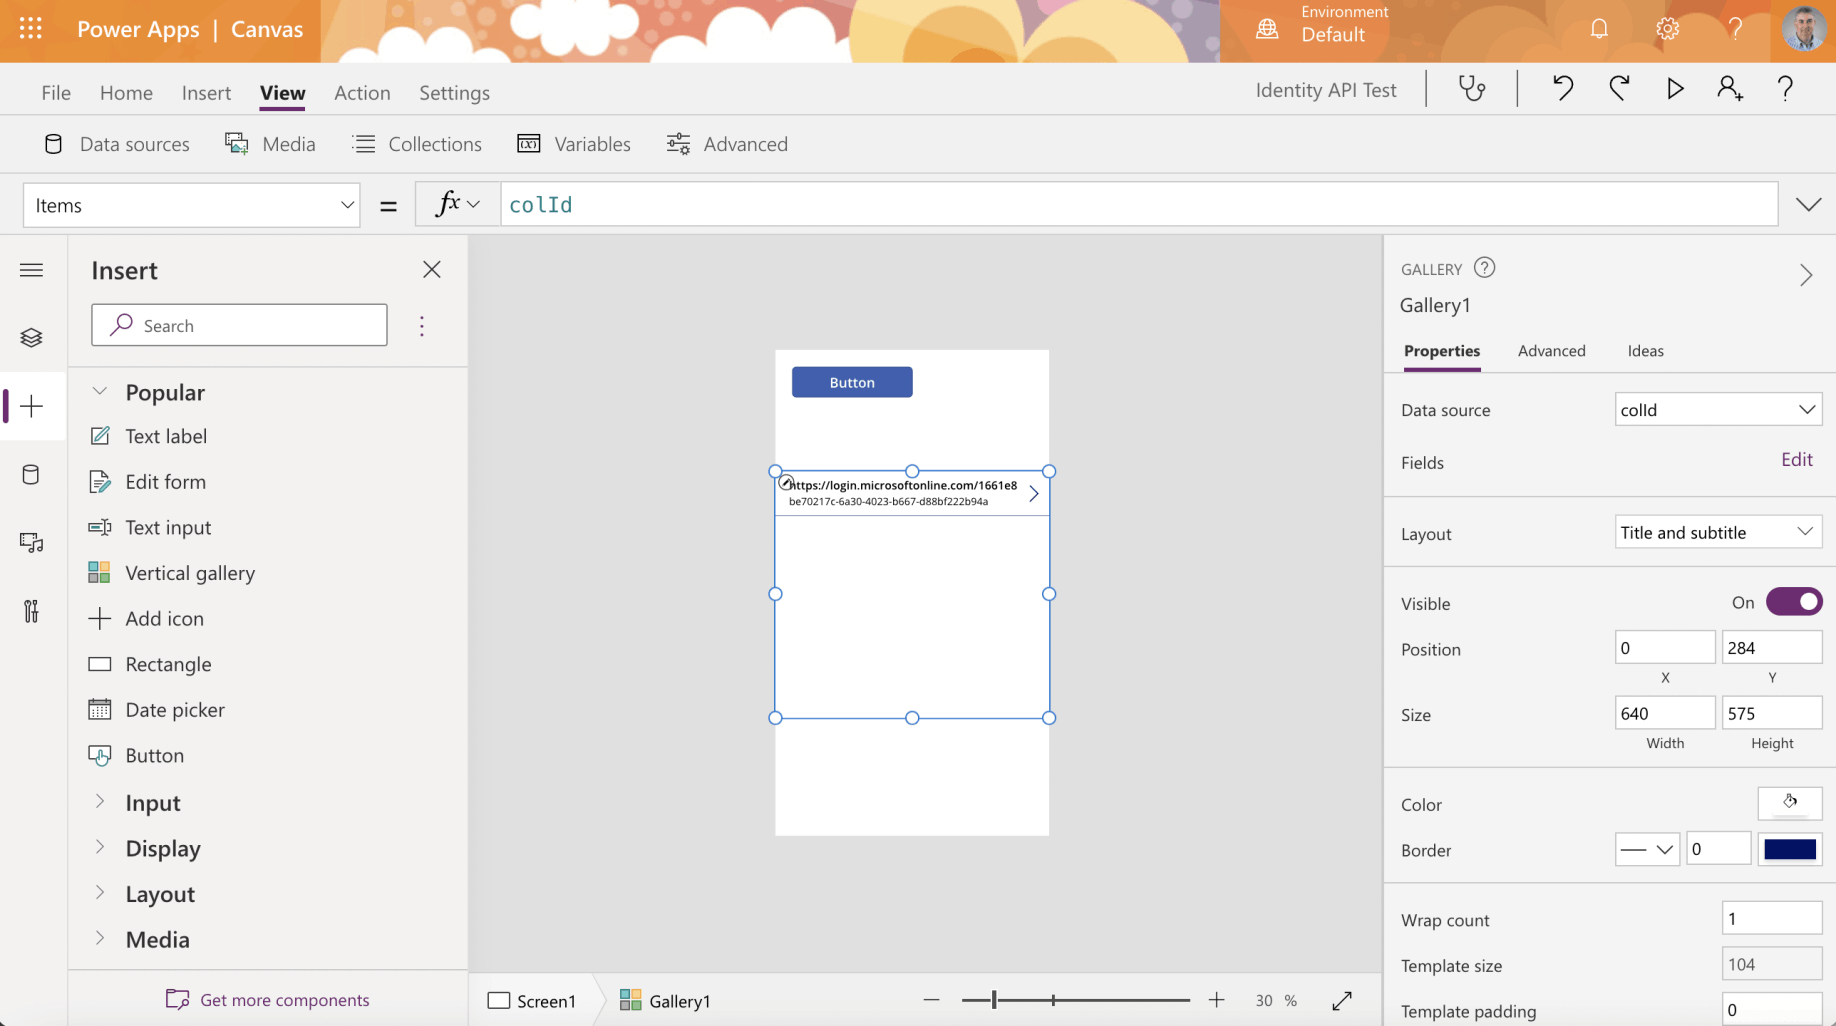This screenshot has height=1026, width=1836.
Task: Click the Border color swatch
Action: [x=1790, y=849]
